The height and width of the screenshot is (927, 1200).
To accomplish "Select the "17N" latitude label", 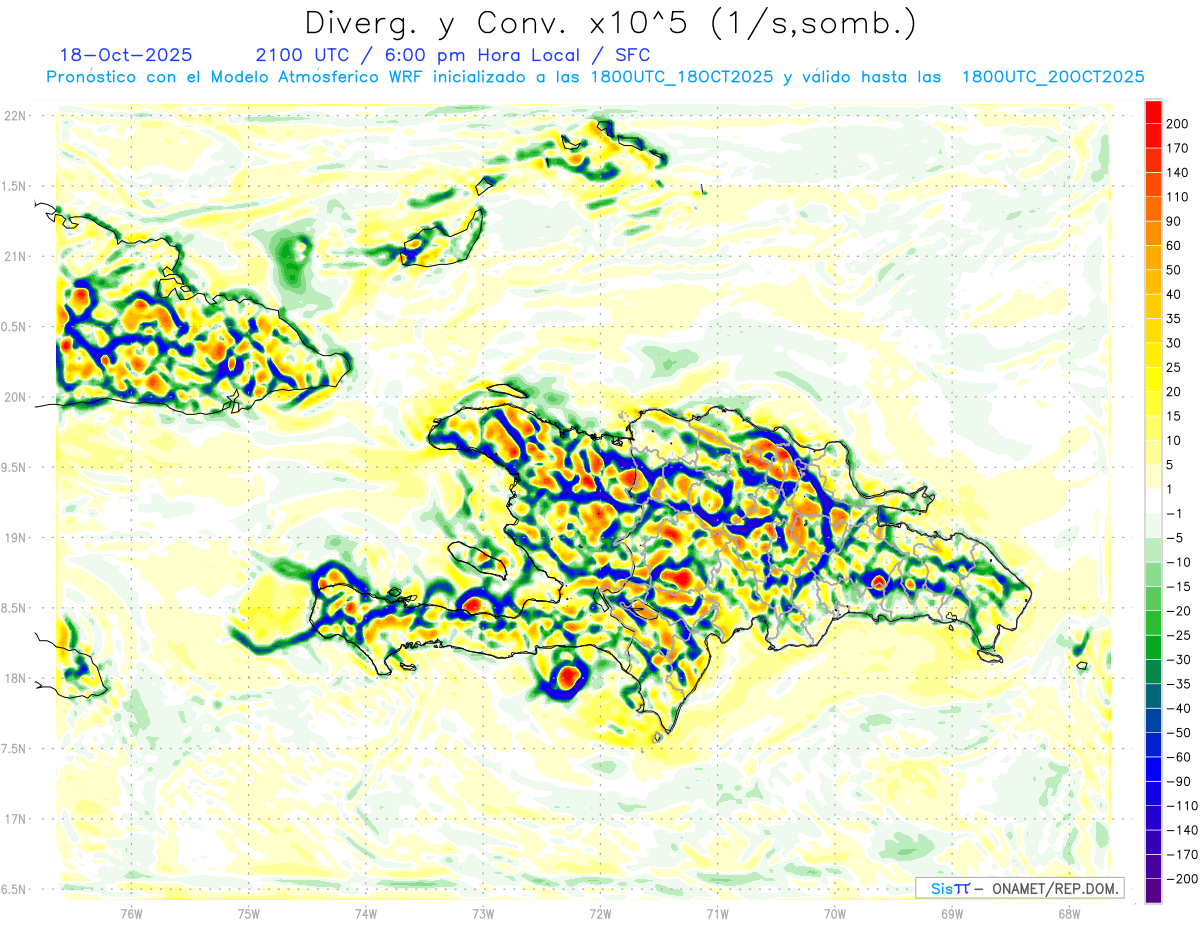I will coord(14,819).
